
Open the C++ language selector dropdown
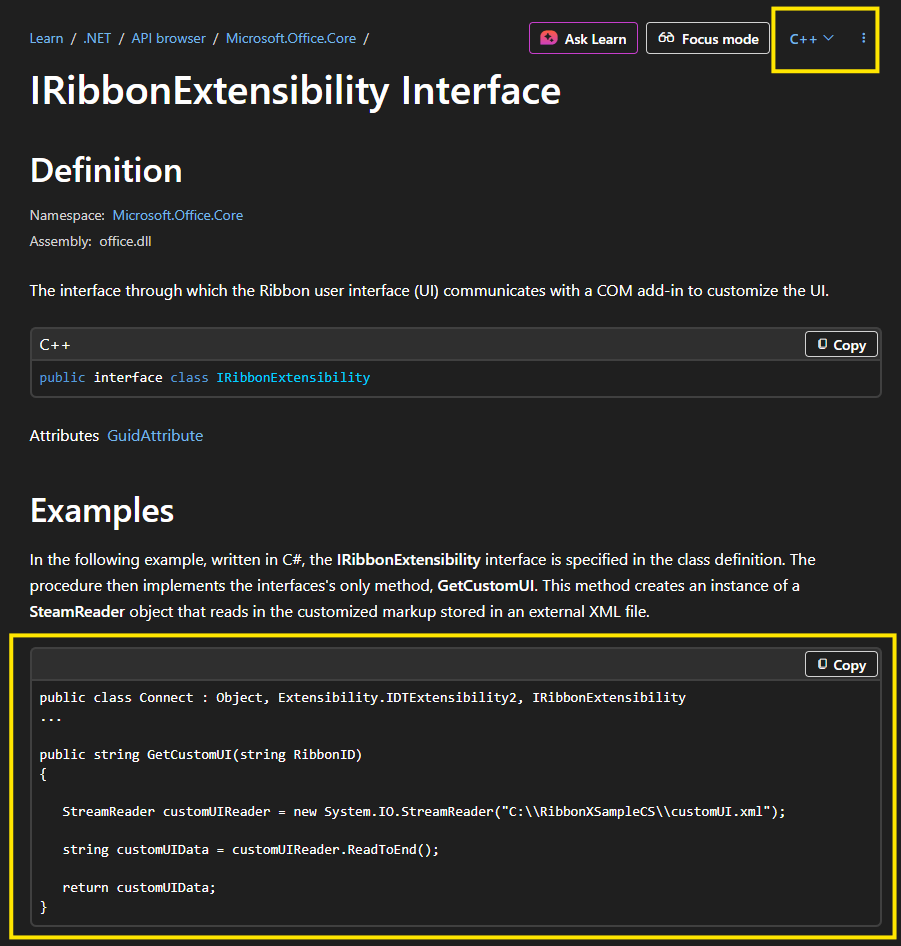[x=811, y=39]
